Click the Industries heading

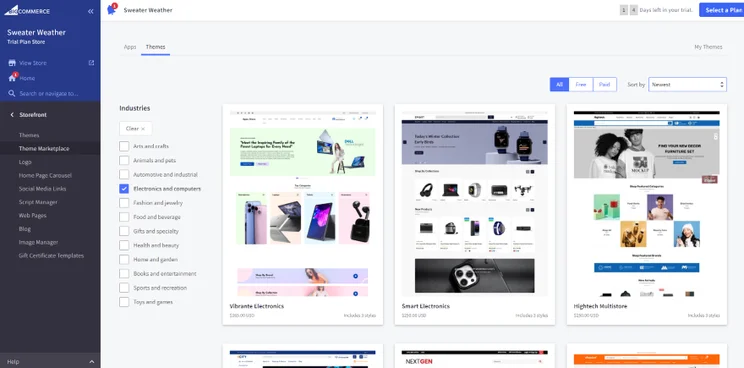click(x=135, y=108)
